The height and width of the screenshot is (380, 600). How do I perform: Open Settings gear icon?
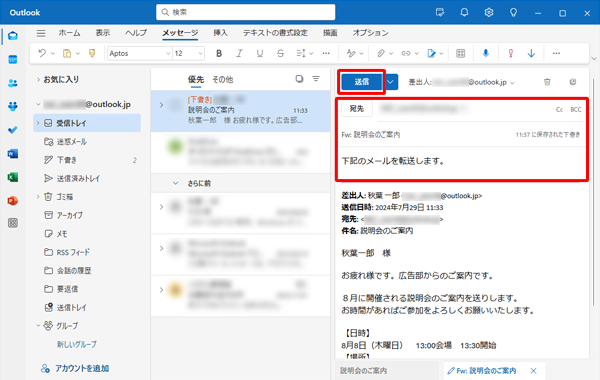489,13
